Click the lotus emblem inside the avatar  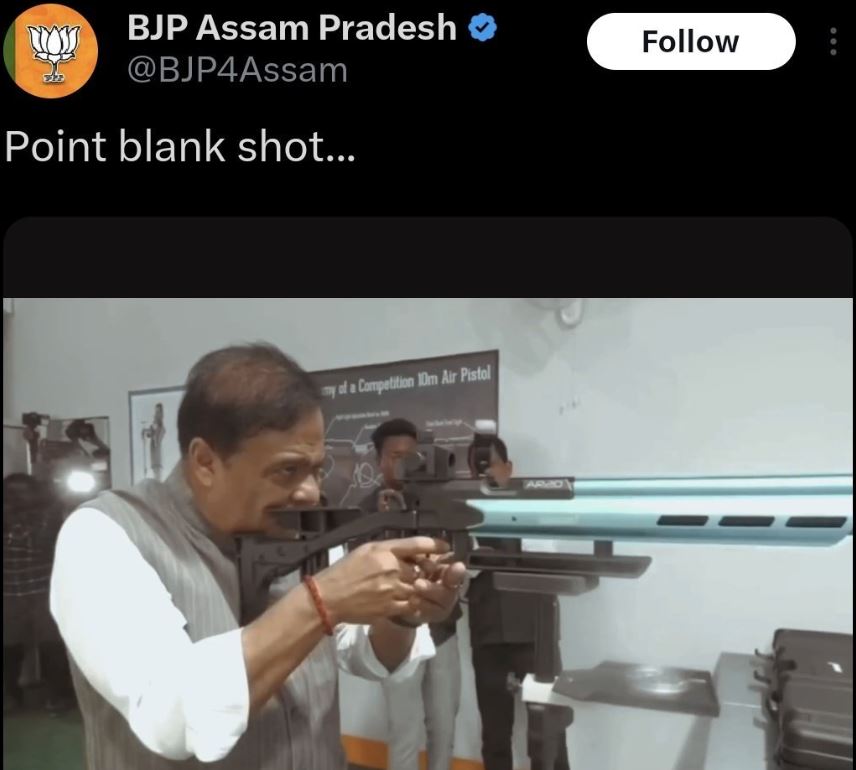(x=54, y=50)
